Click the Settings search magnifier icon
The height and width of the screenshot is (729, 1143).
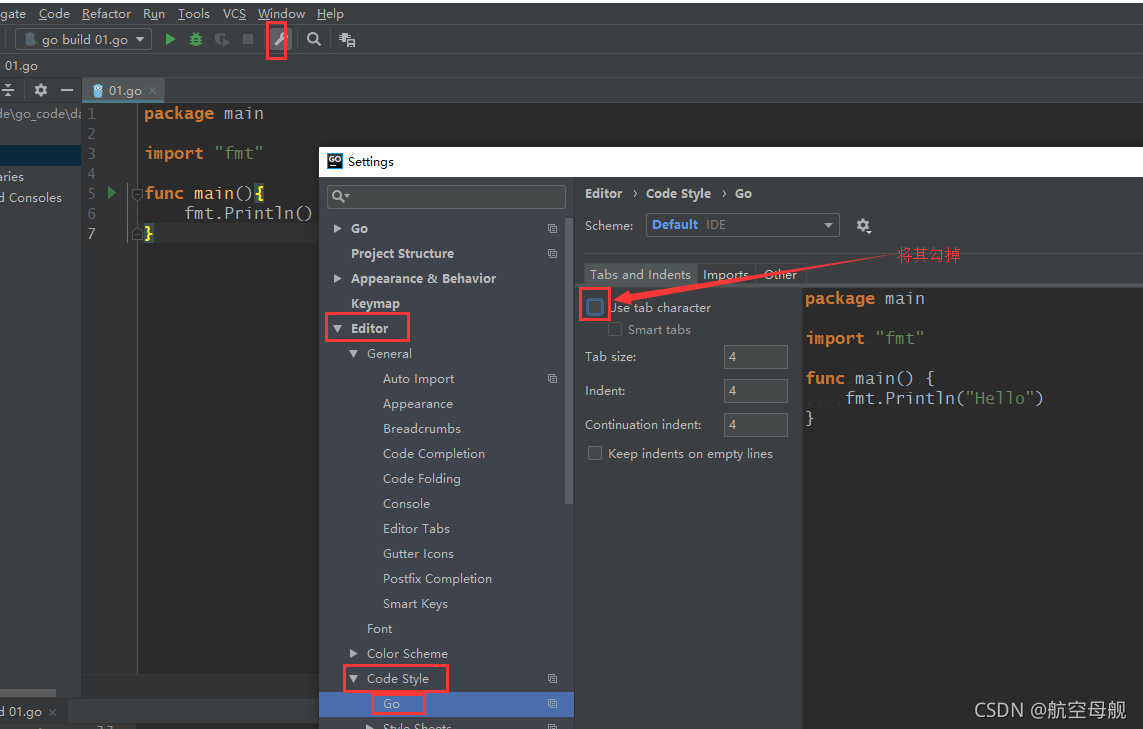340,196
